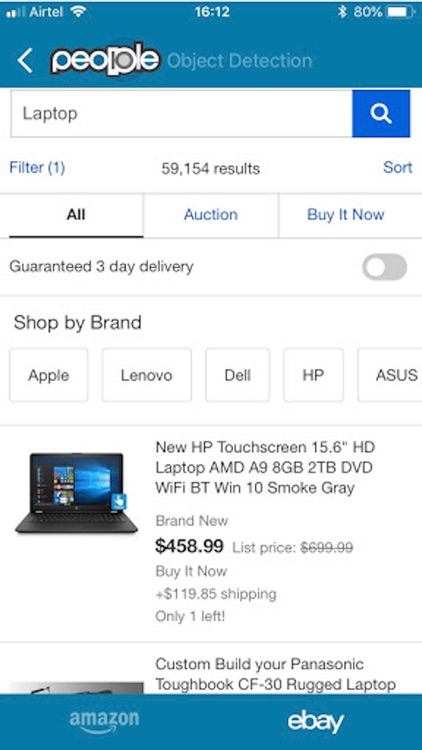Switch to the Buy It Now tab
This screenshot has height=750, width=422.
pos(345,215)
